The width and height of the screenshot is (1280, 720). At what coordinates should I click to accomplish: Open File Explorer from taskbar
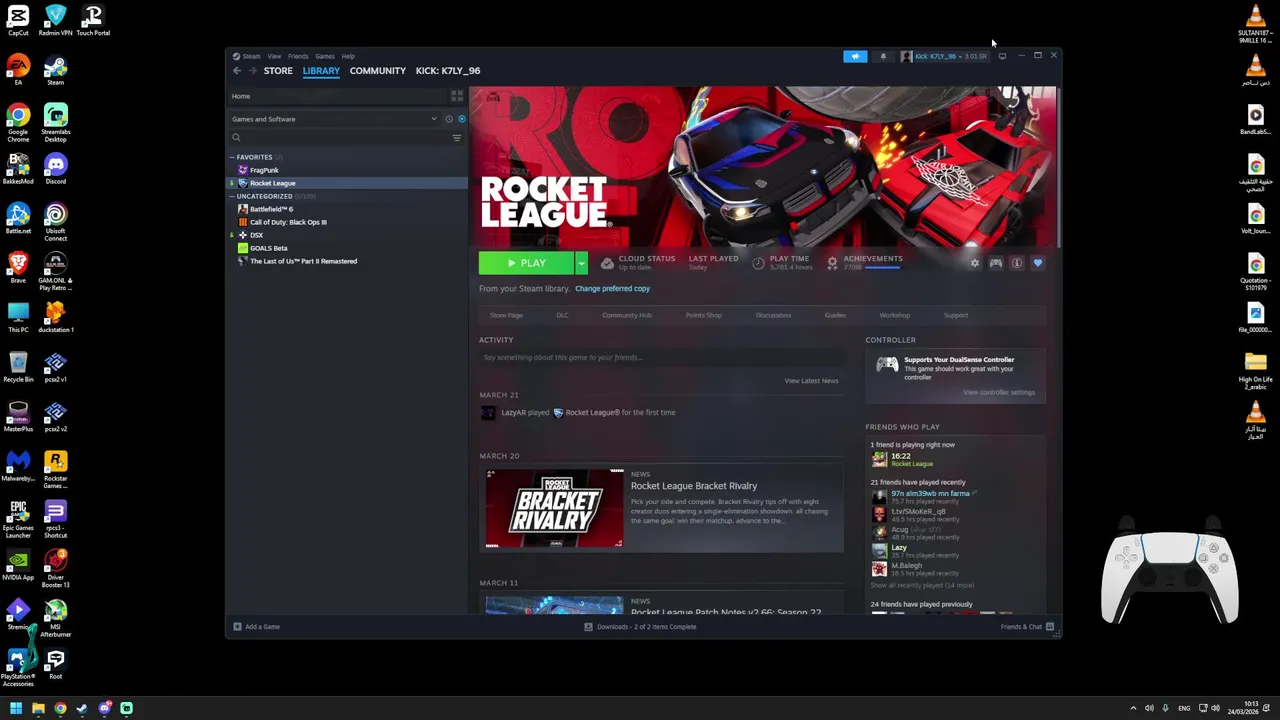pyautogui.click(x=38, y=708)
